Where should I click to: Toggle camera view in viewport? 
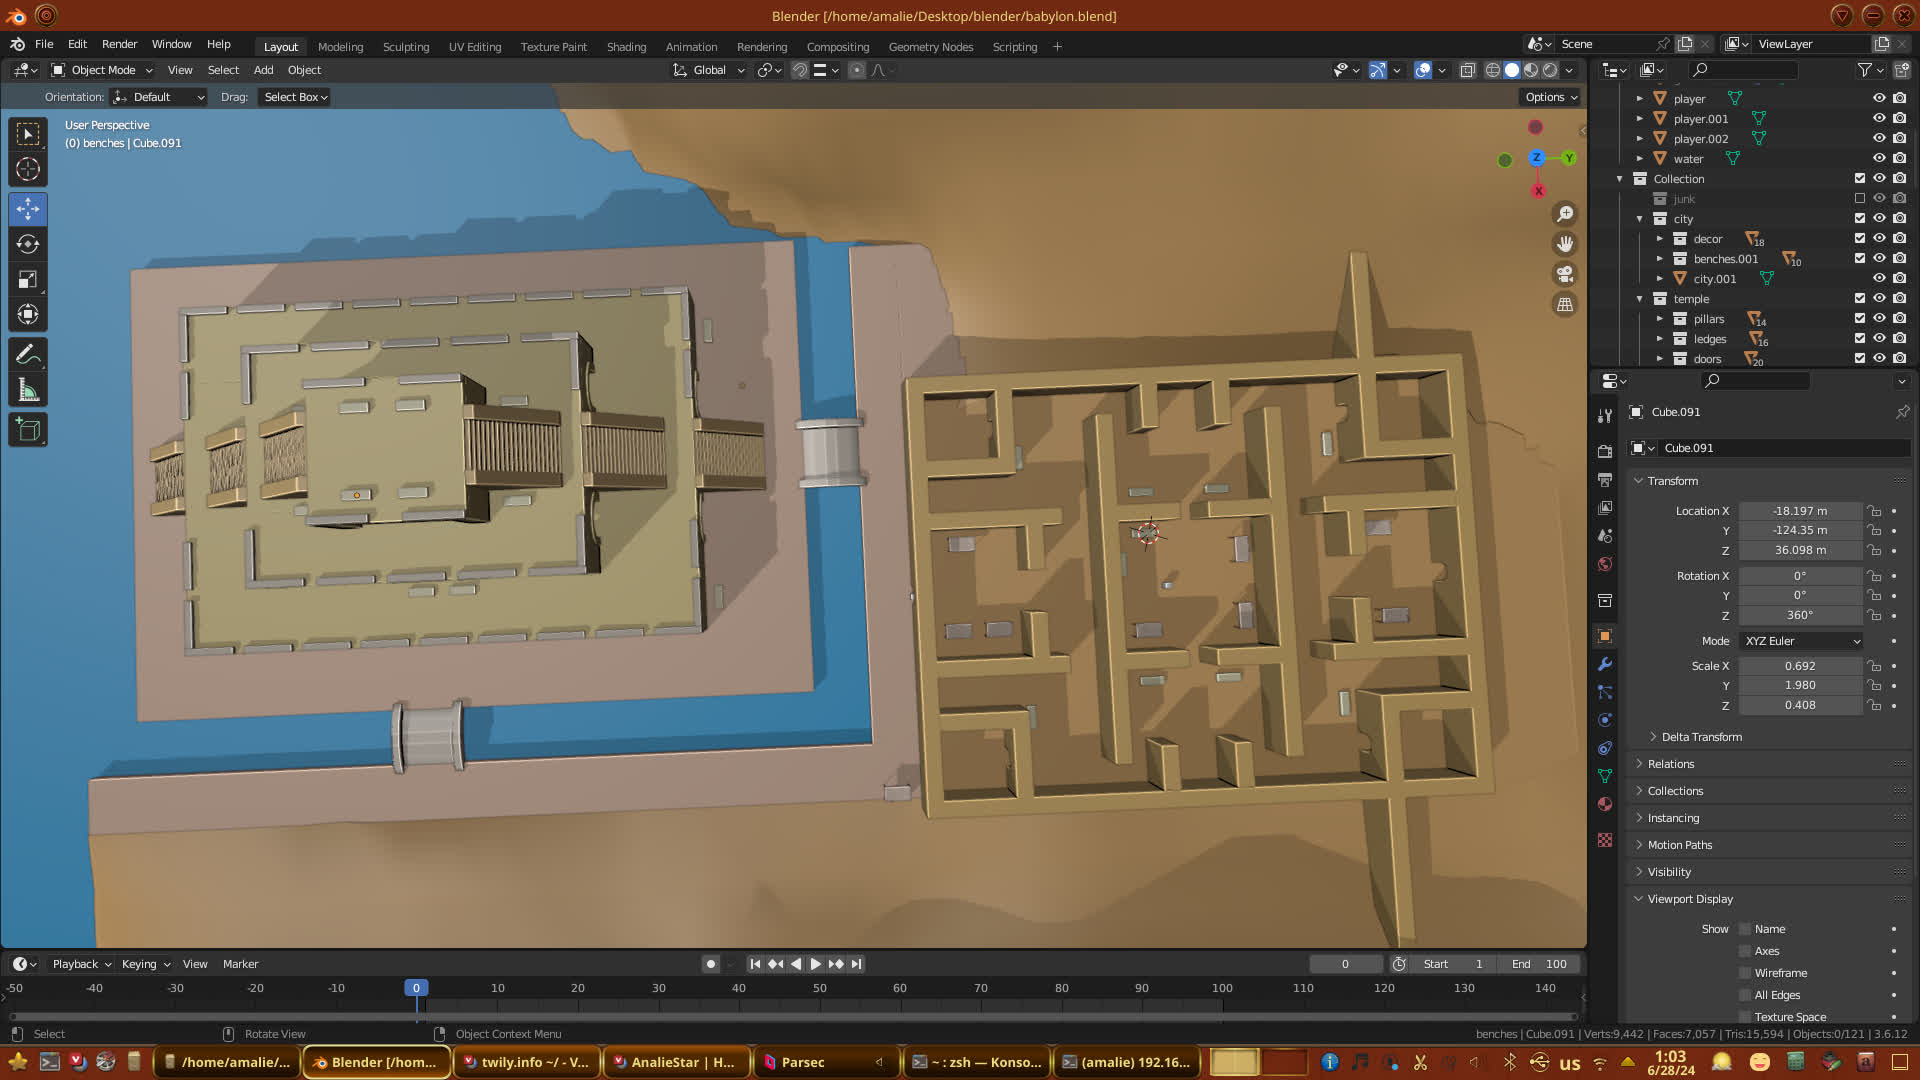tap(1565, 274)
